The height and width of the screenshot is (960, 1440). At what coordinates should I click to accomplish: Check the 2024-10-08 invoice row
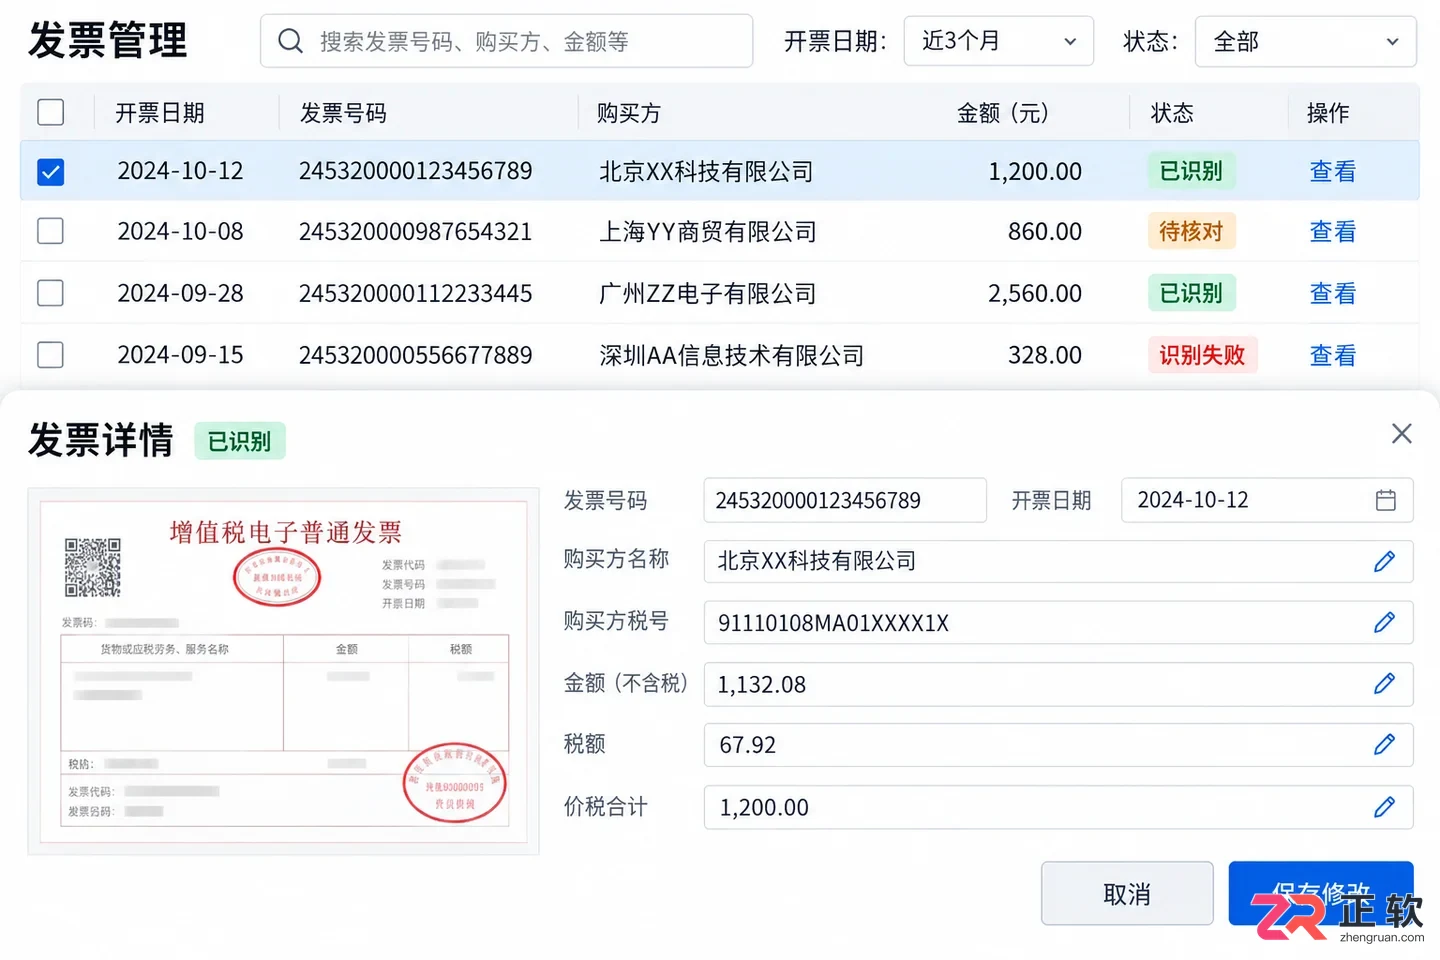coord(50,231)
